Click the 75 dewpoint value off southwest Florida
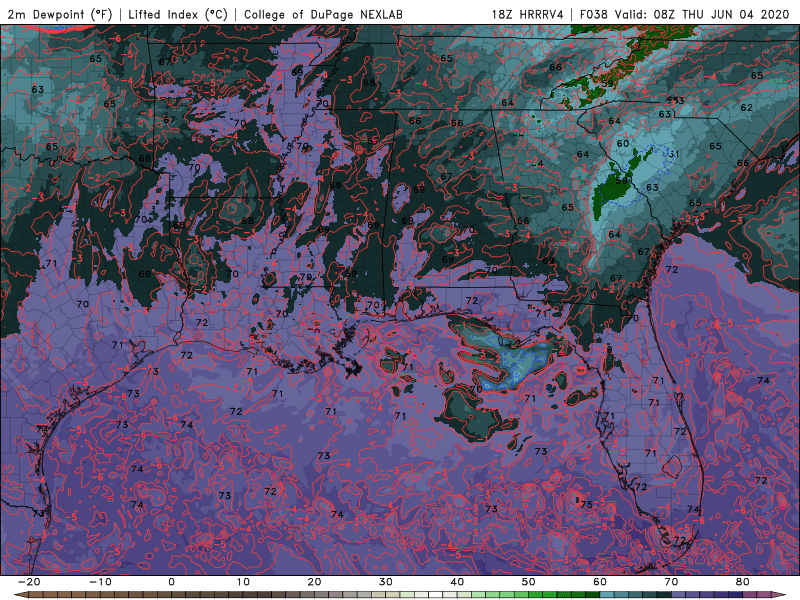The width and height of the screenshot is (800, 600). (x=586, y=505)
